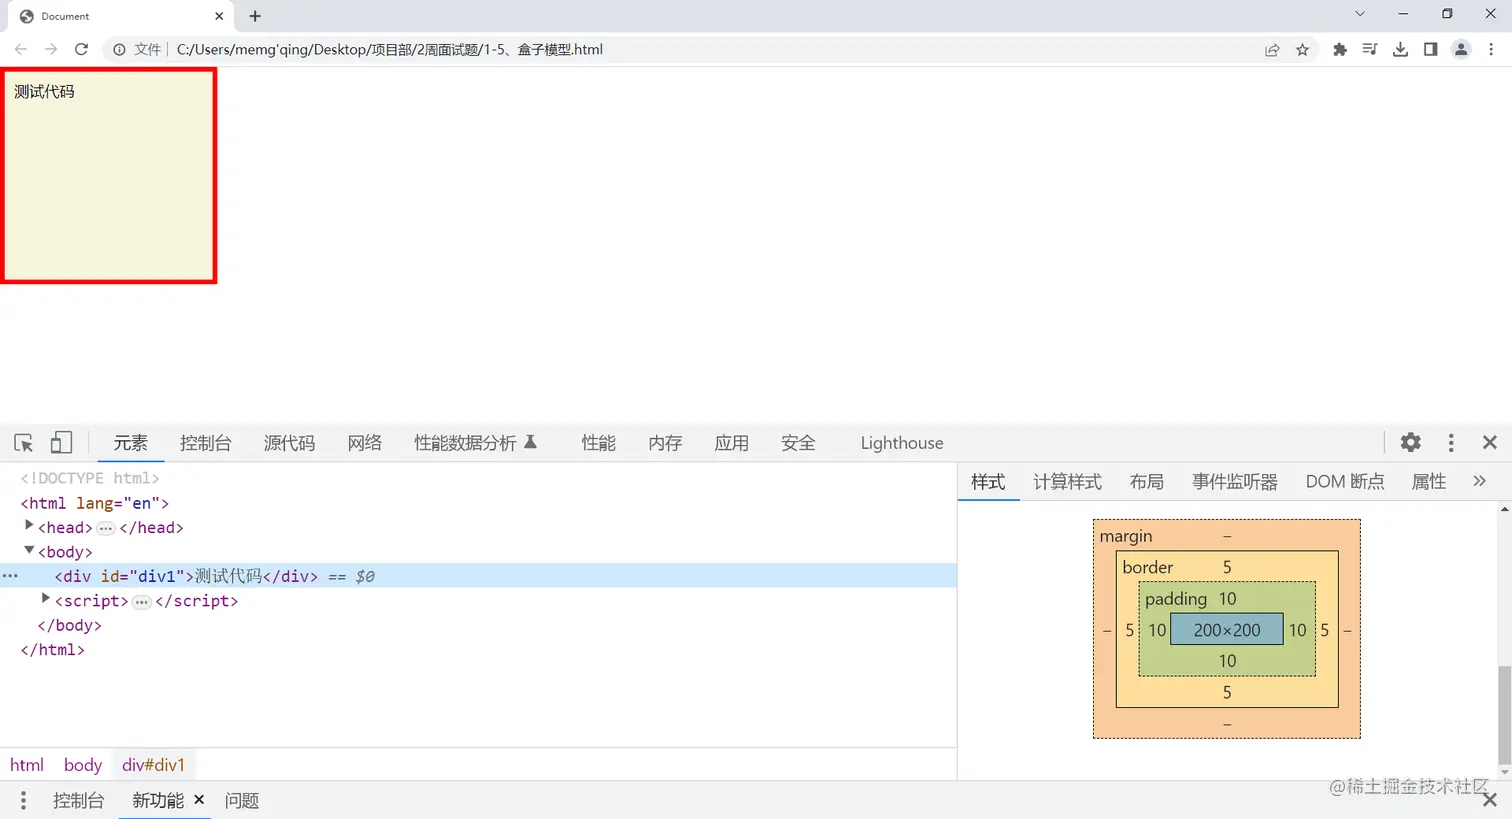Image resolution: width=1512 pixels, height=819 pixels.
Task: Switch to the 控制台 panel tab
Action: [x=205, y=443]
